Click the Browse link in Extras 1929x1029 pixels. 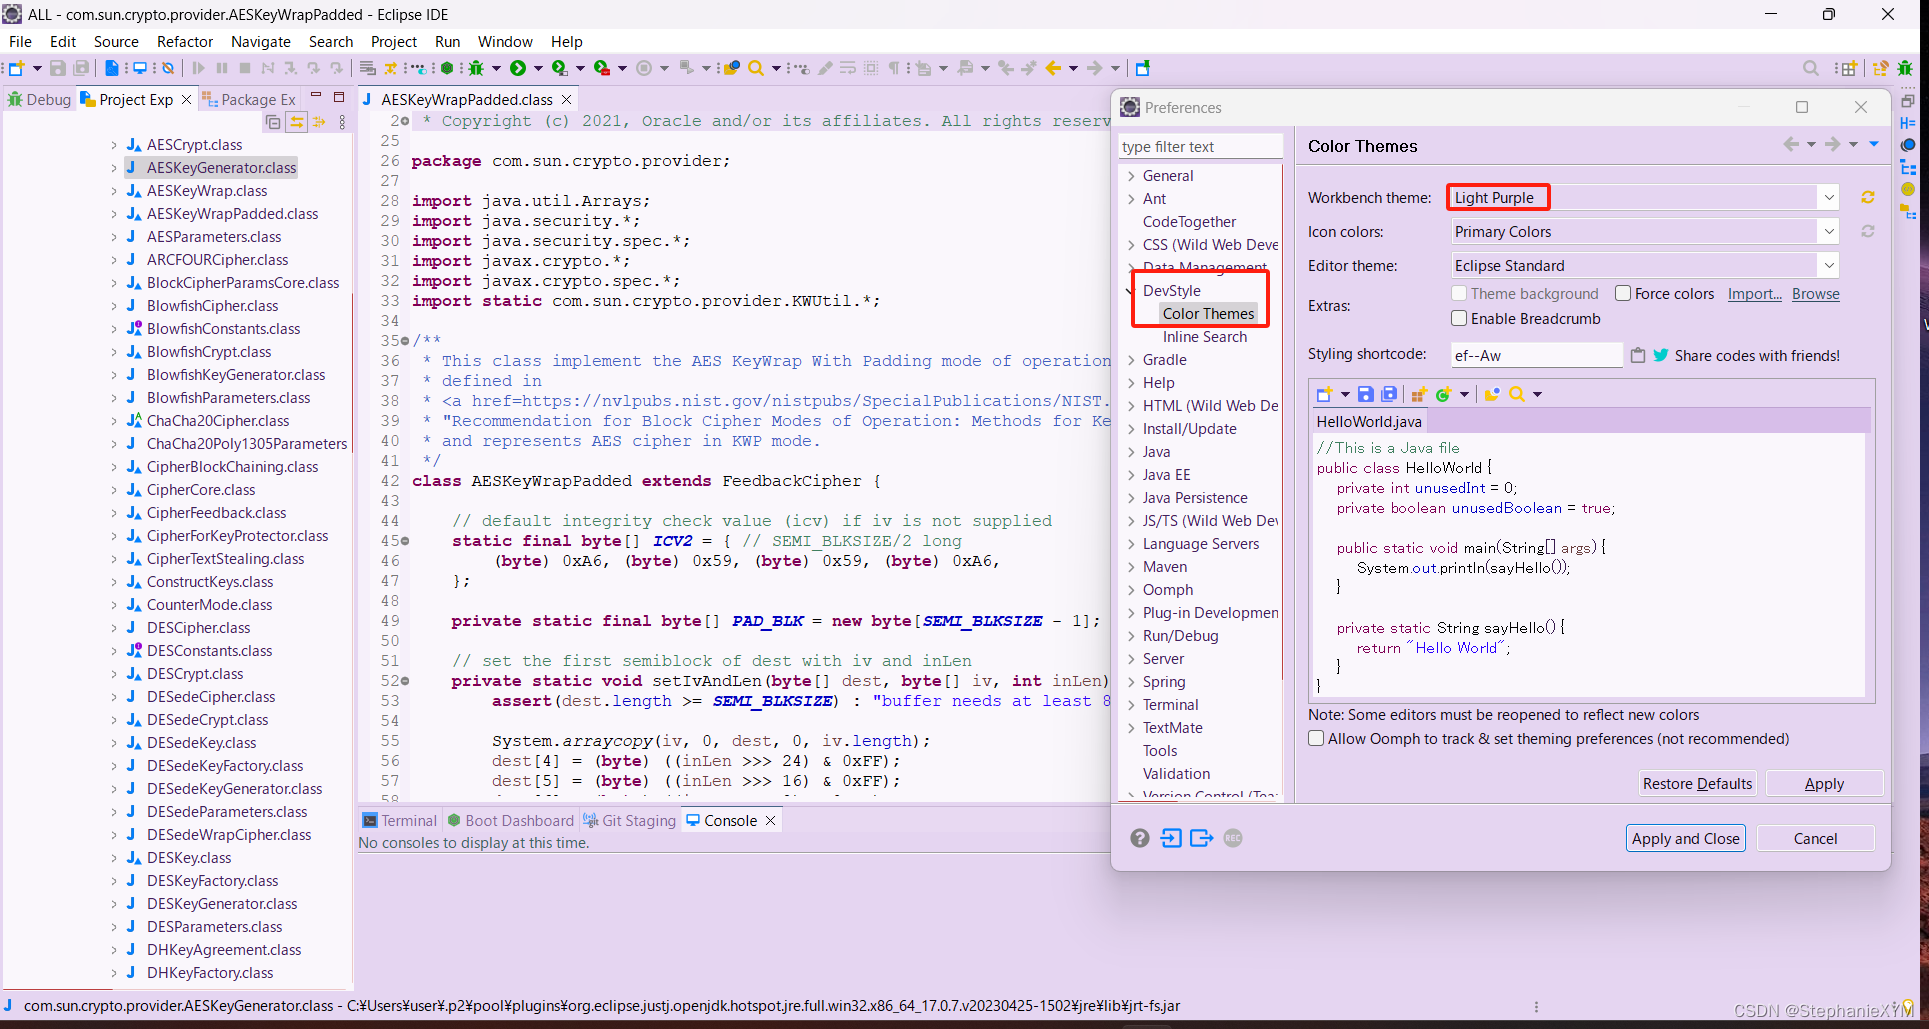click(x=1815, y=294)
